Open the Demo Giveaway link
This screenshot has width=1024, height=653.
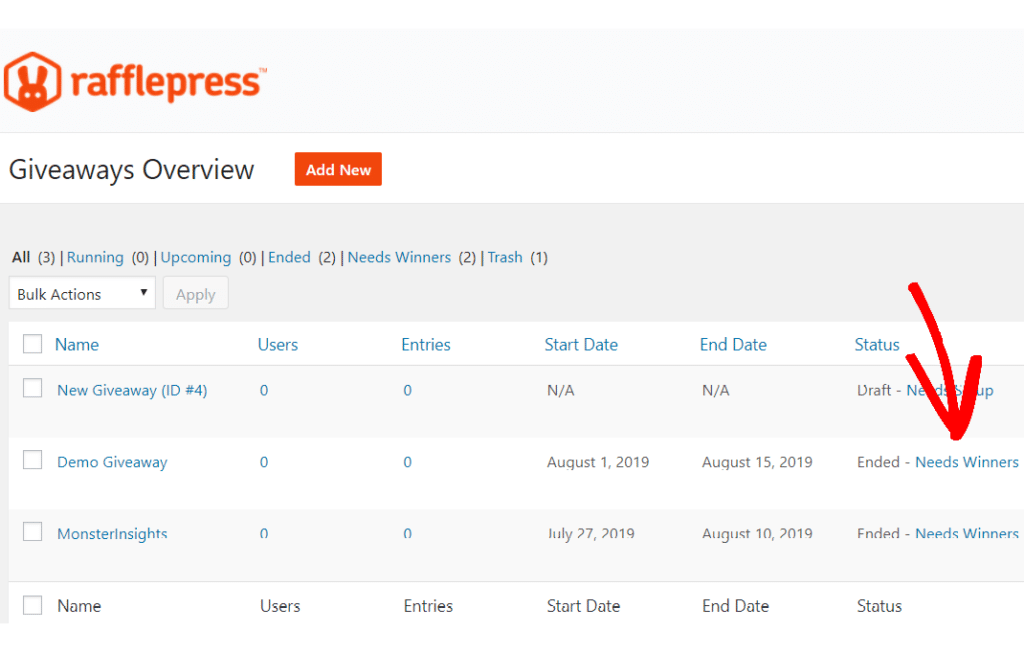tap(112, 462)
